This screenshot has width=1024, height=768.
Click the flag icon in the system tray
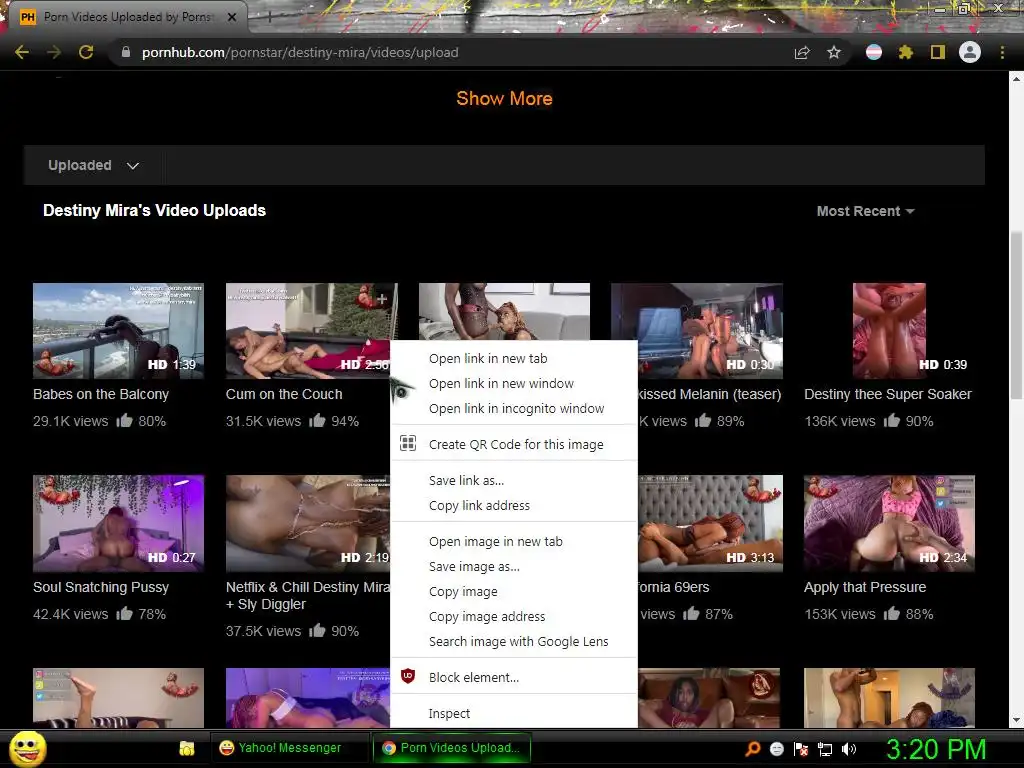point(801,749)
